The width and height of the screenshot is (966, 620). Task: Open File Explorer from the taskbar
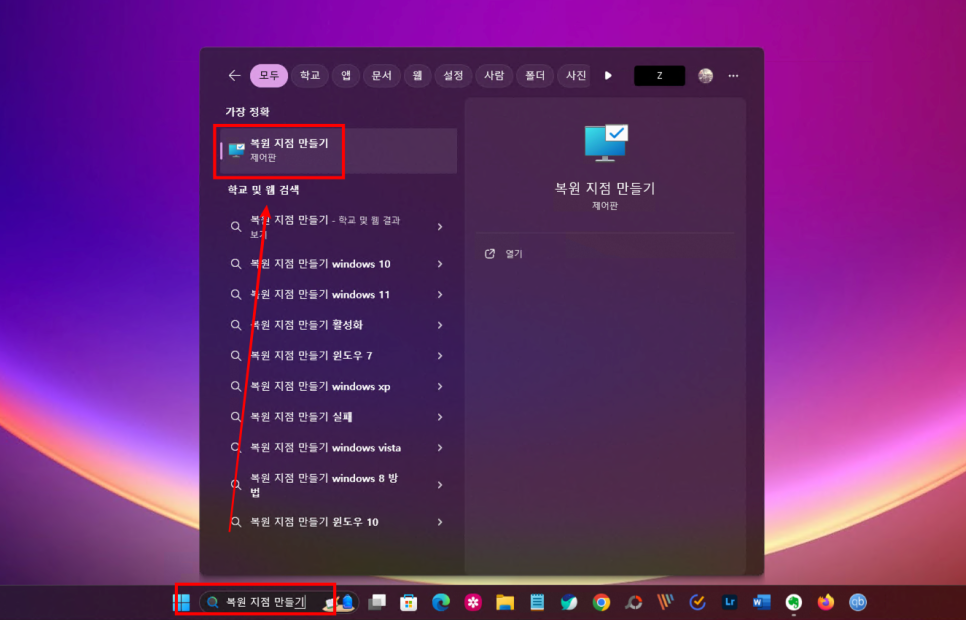tap(505, 602)
